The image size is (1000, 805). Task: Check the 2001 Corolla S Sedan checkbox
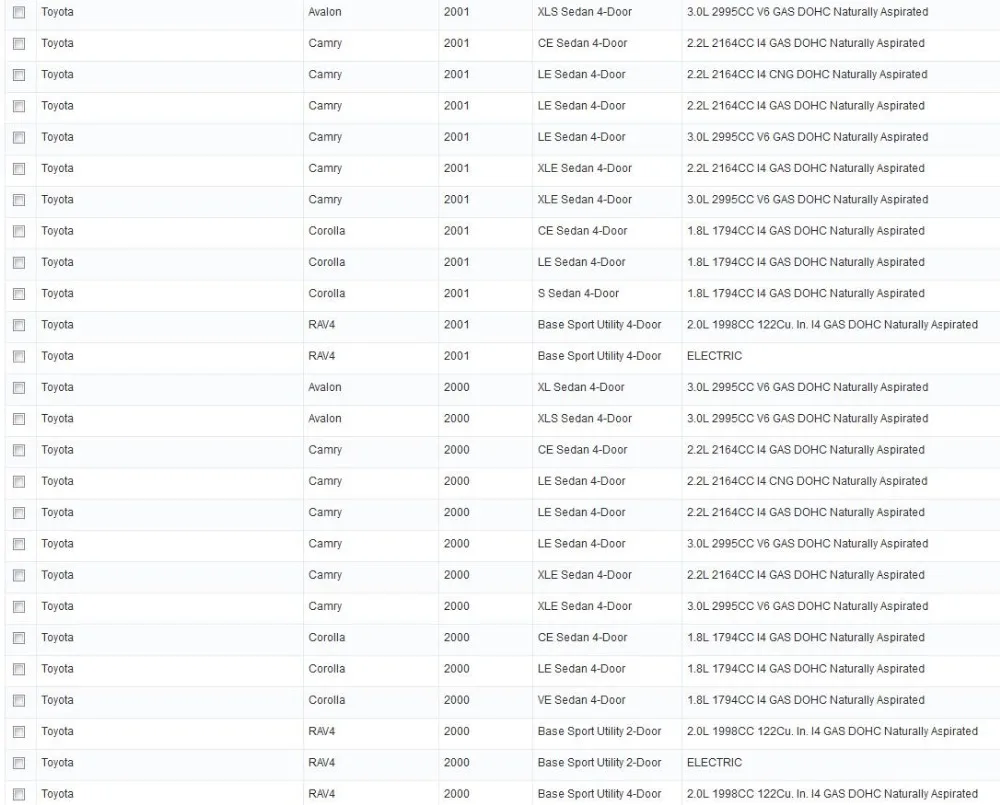pyautogui.click(x=19, y=293)
